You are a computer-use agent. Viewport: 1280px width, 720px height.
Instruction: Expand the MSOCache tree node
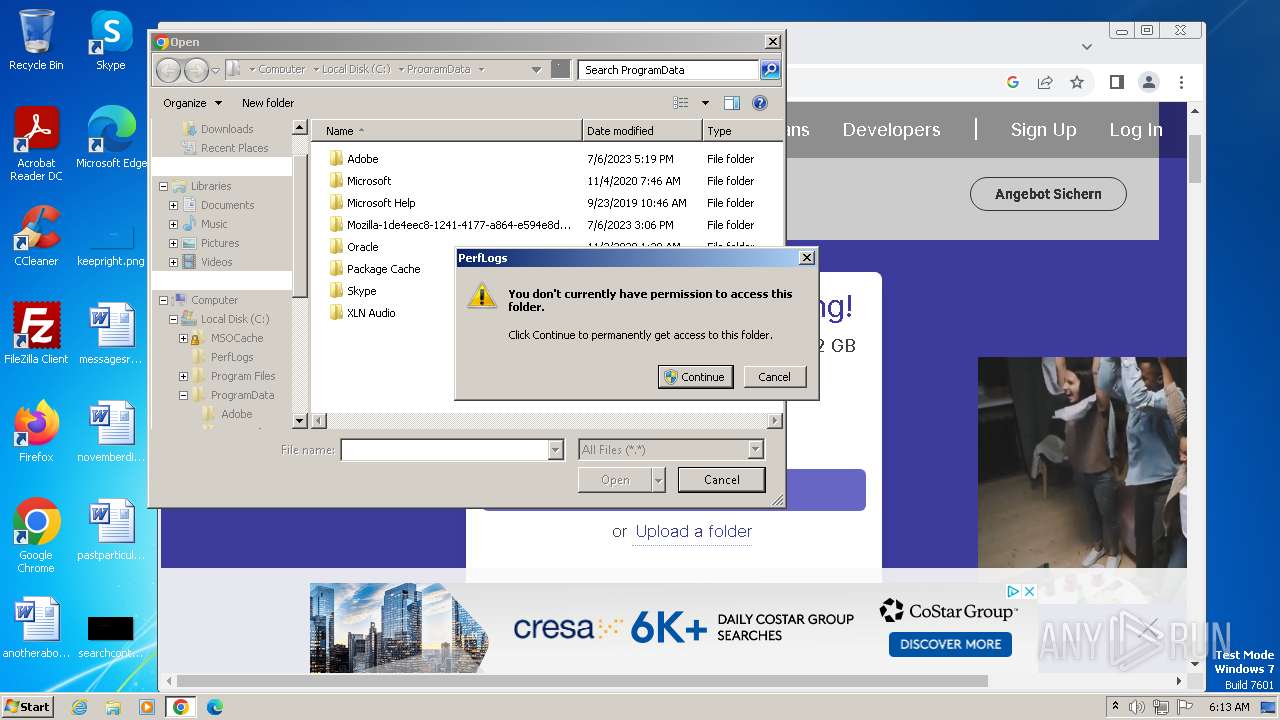(183, 339)
